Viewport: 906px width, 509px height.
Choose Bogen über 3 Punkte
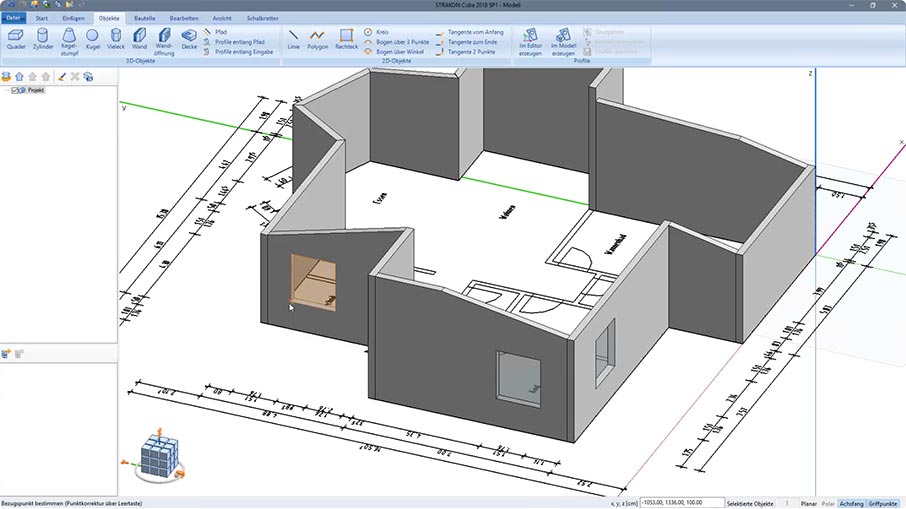402,42
